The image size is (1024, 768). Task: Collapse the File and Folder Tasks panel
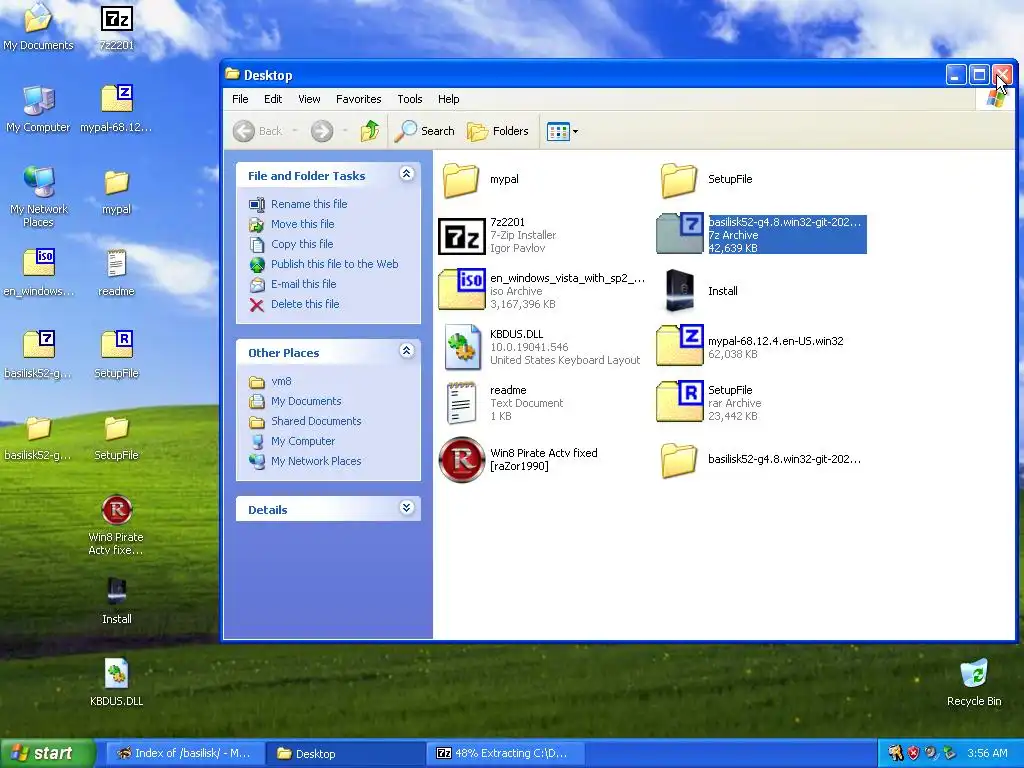[x=406, y=174]
